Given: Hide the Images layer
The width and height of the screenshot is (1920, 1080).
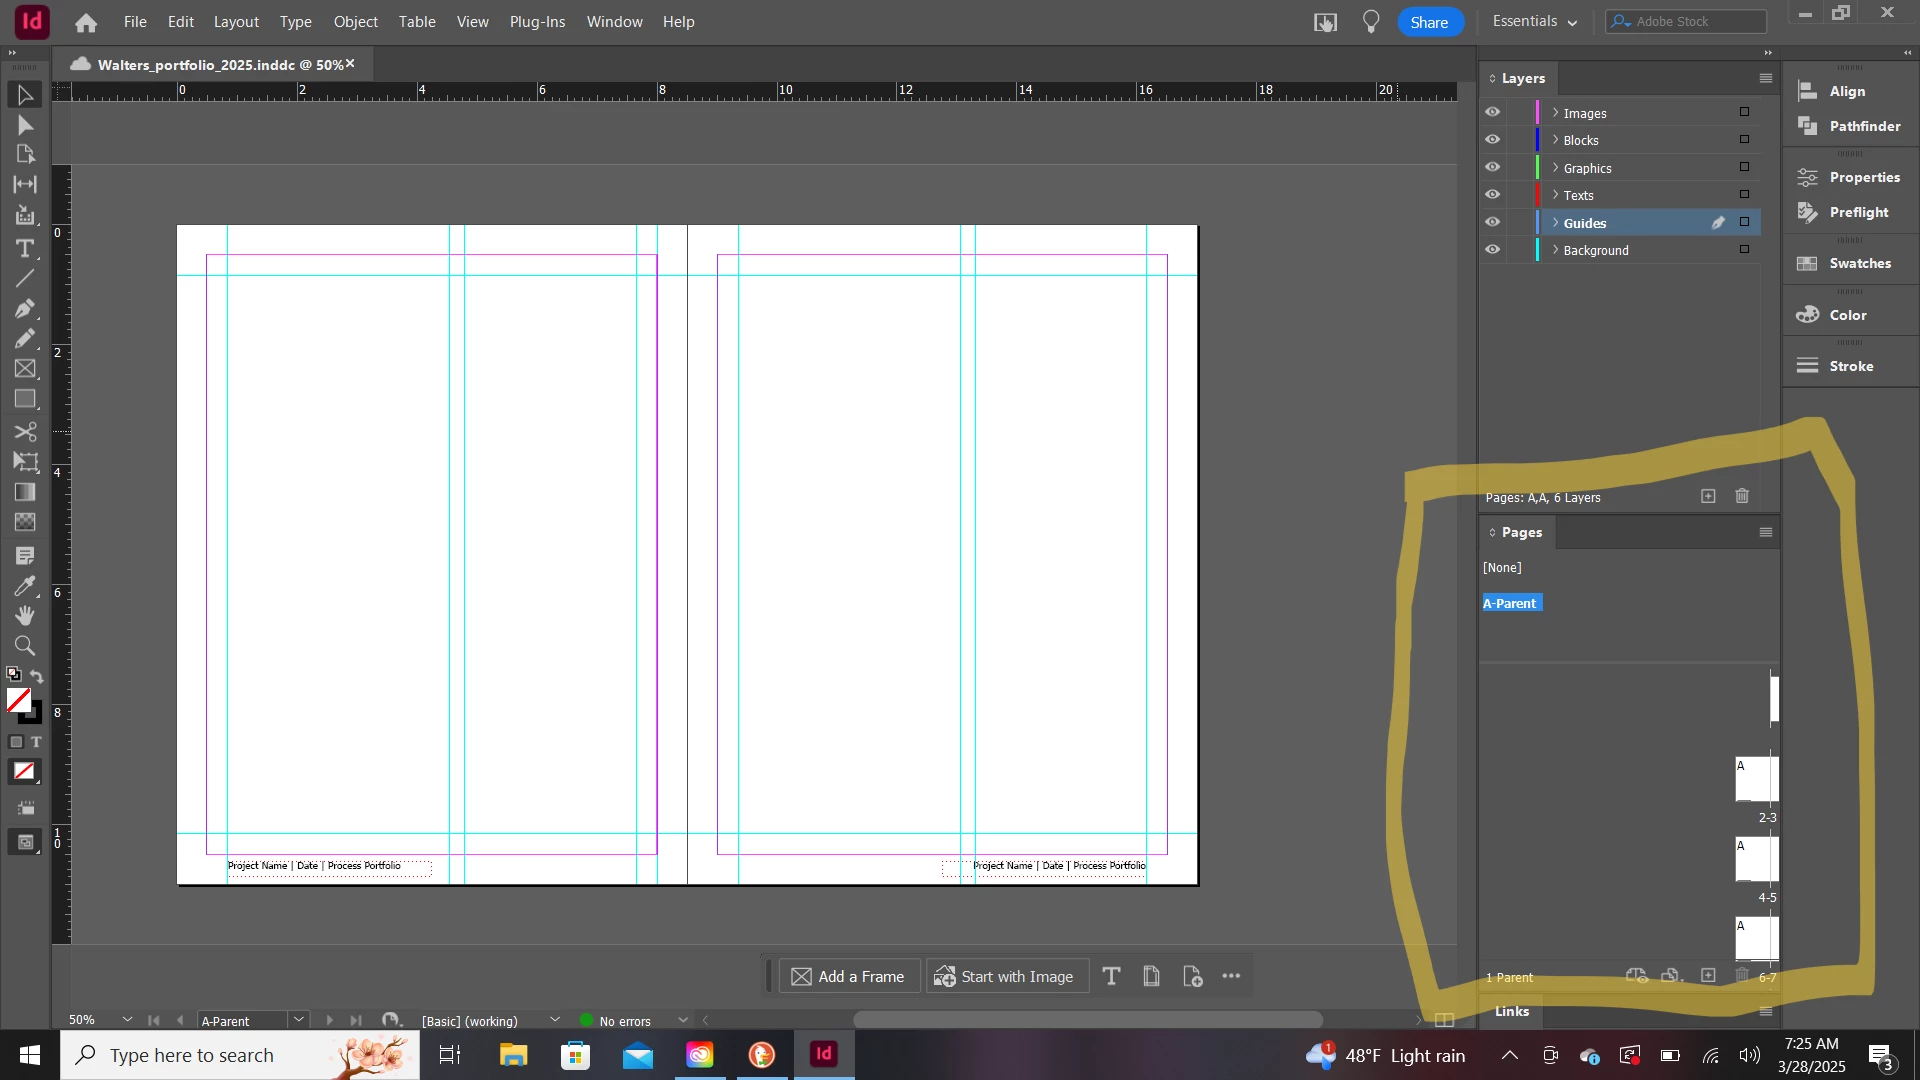Looking at the screenshot, I should 1492,112.
